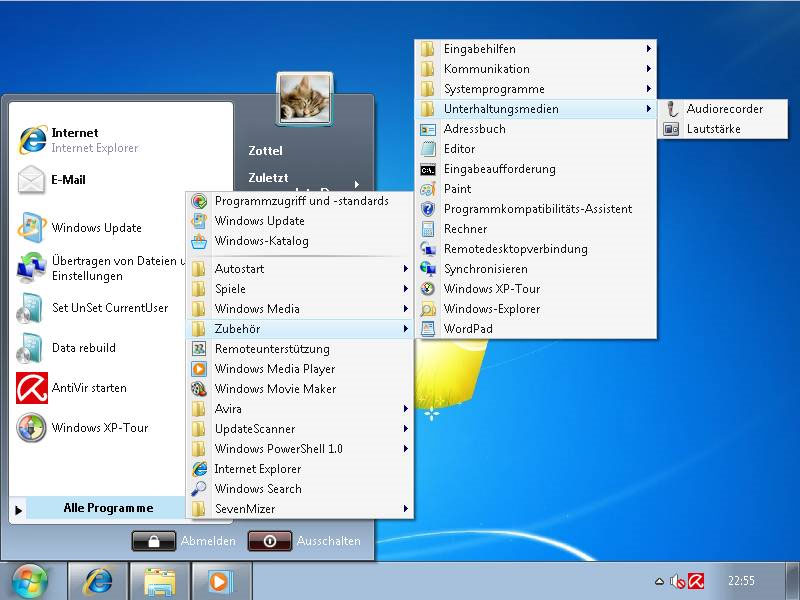Click the Paint palette icon

point(428,189)
